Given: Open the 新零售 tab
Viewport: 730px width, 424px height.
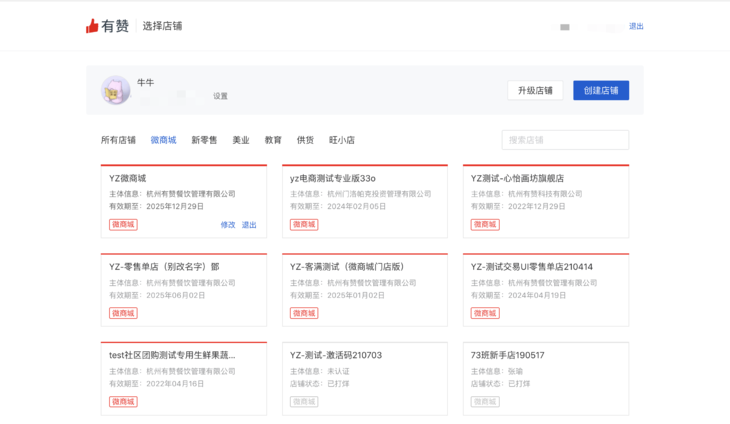Looking at the screenshot, I should [204, 140].
